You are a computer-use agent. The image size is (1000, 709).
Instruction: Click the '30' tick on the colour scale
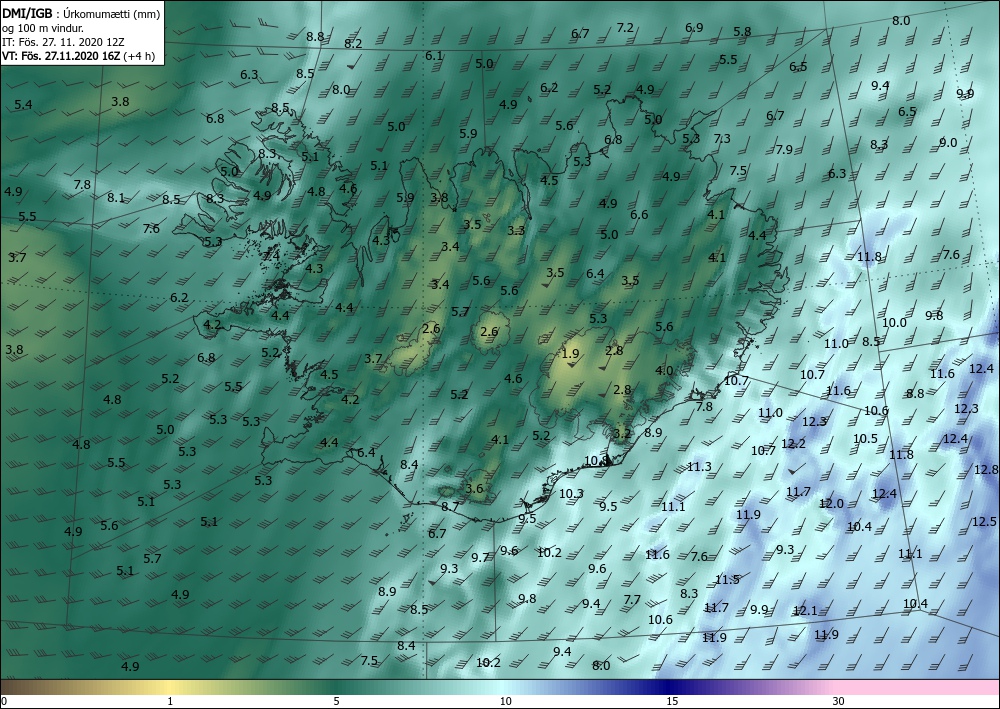point(839,701)
